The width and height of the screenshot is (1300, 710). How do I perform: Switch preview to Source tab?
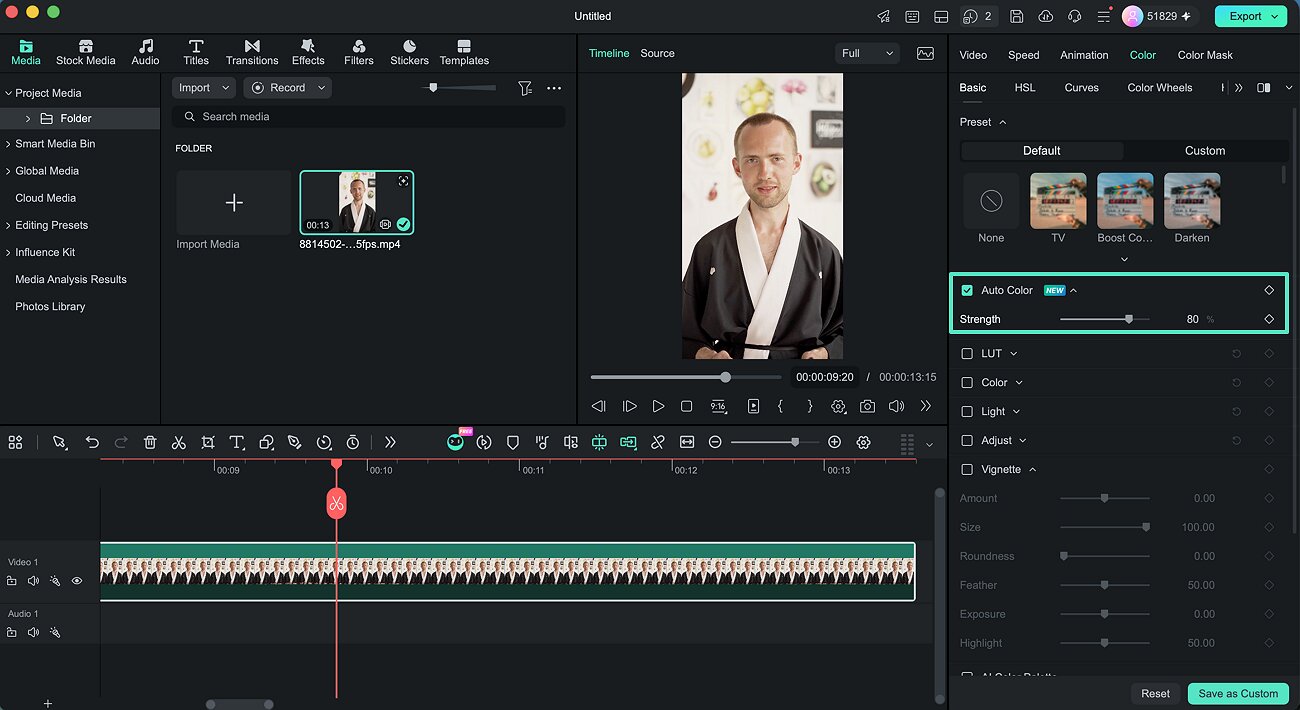[x=657, y=53]
